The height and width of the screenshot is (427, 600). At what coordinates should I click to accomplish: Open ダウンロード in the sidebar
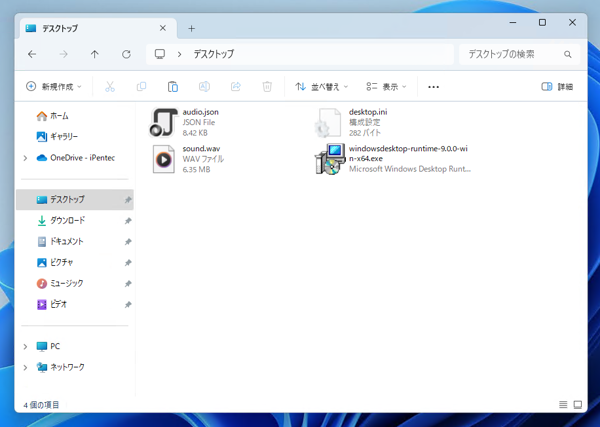tap(61, 220)
